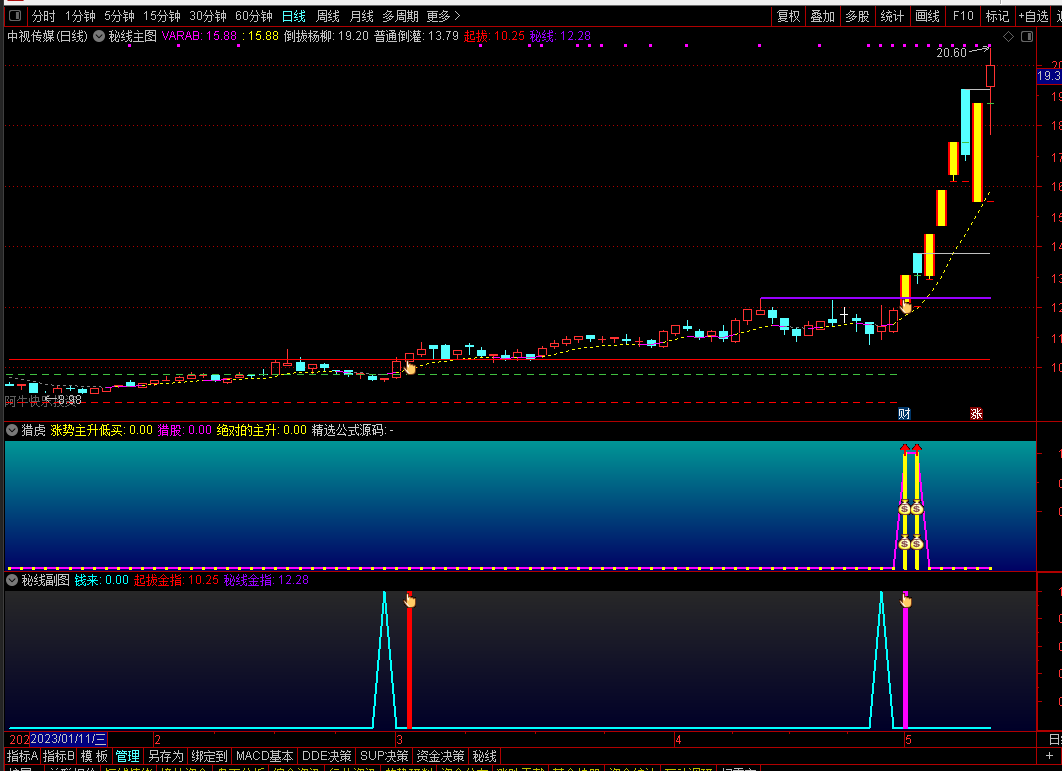This screenshot has height=771, width=1062.
Task: Click the plus icon on the indicator bar
Action: [x=1049, y=755]
